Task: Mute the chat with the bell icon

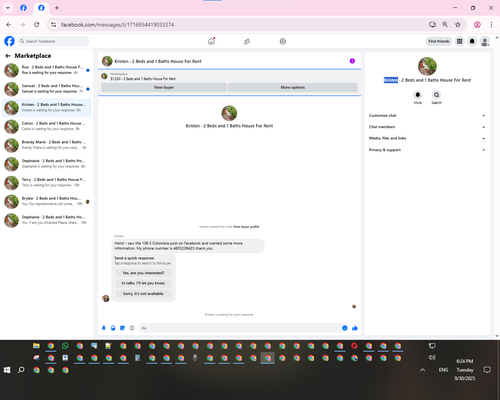Action: [x=418, y=95]
